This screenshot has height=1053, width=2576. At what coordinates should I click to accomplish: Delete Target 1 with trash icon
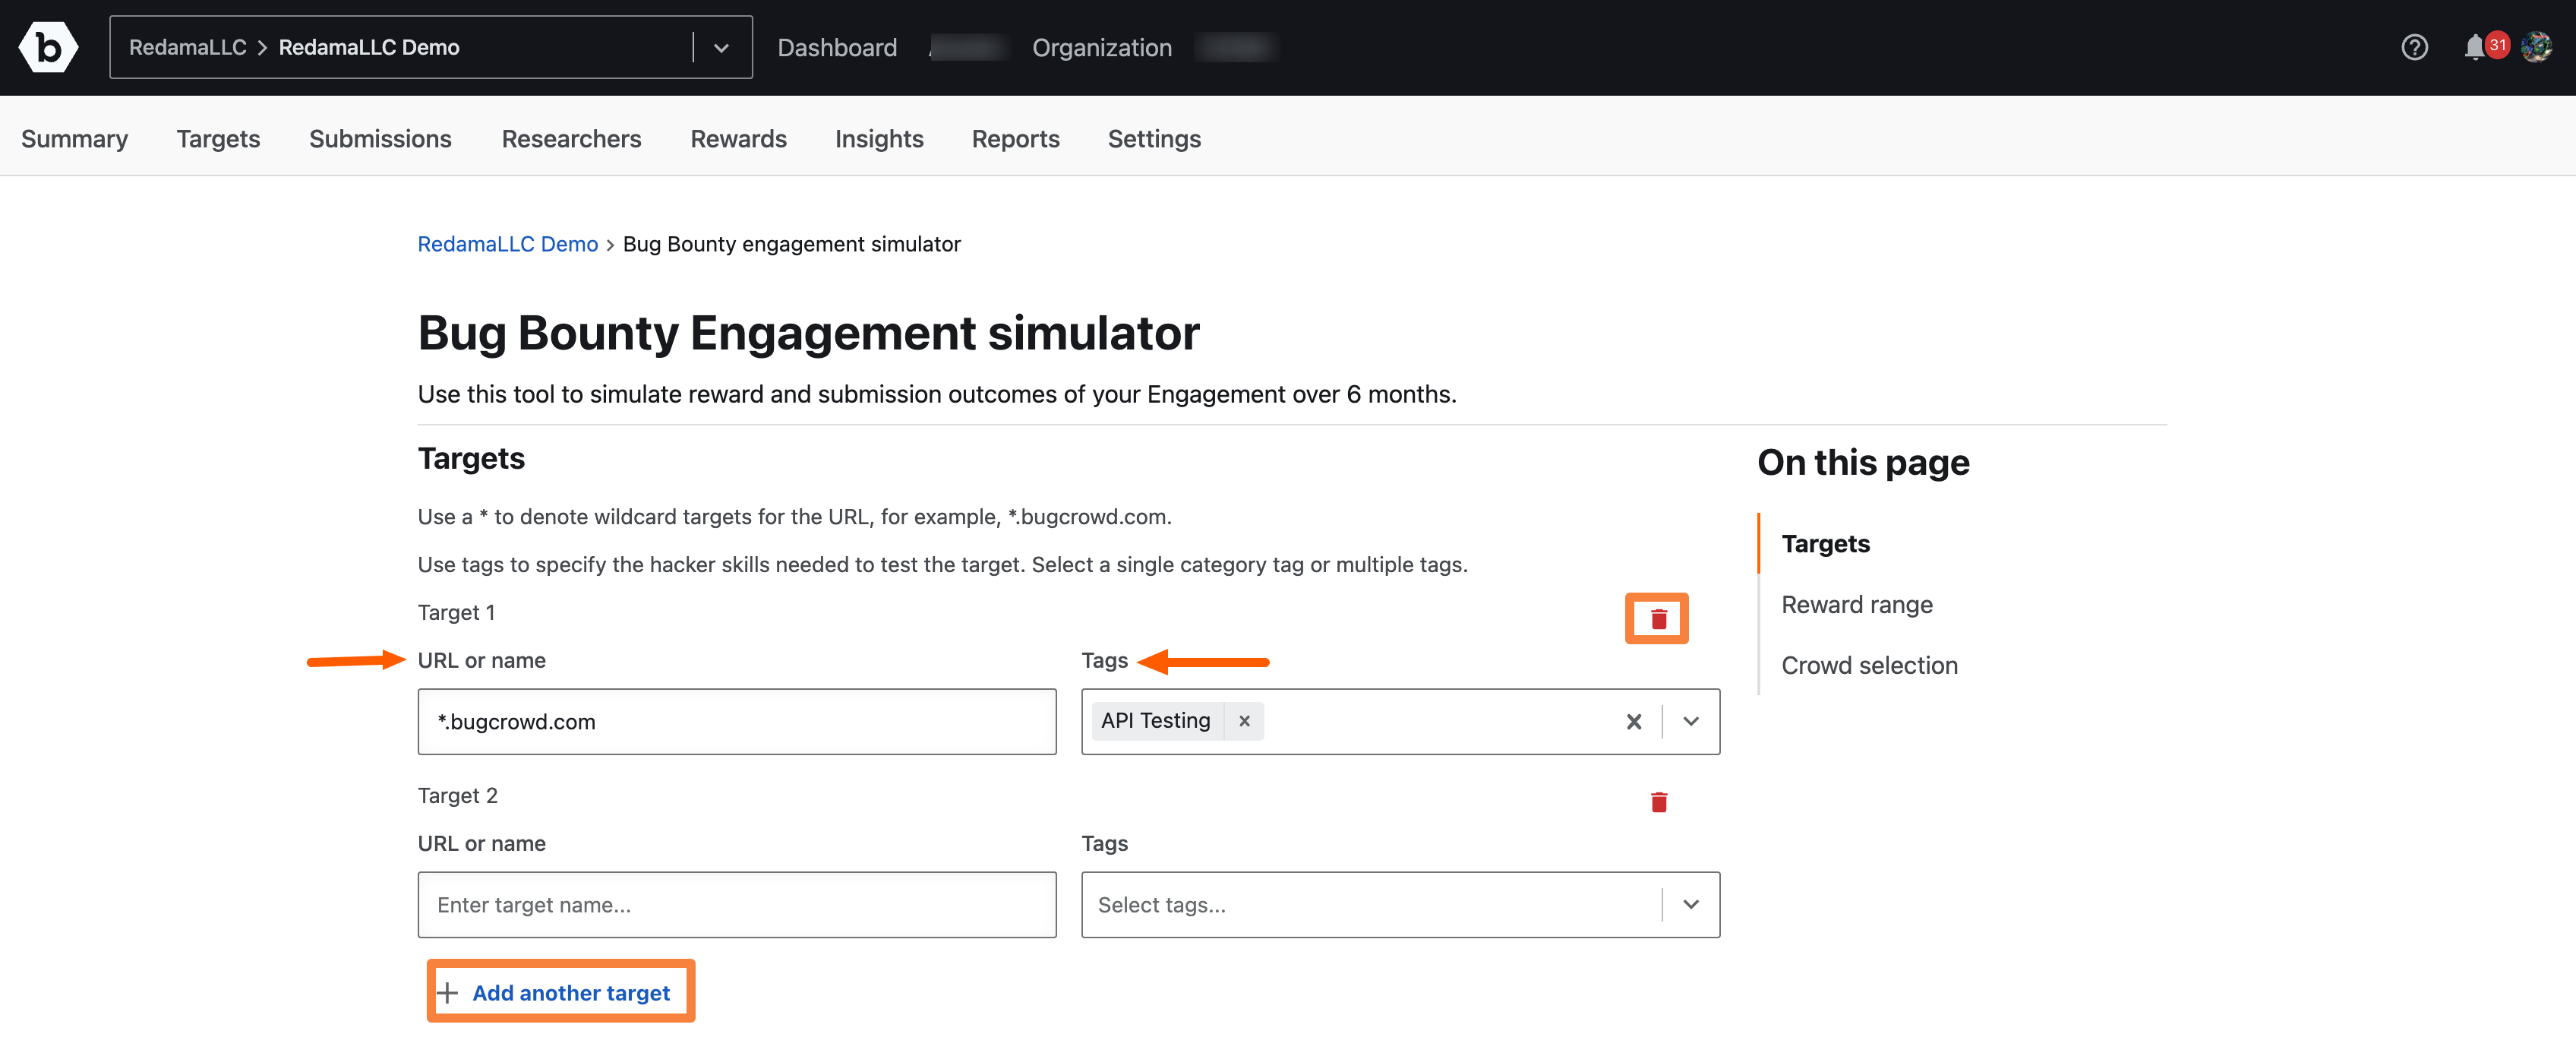point(1658,618)
